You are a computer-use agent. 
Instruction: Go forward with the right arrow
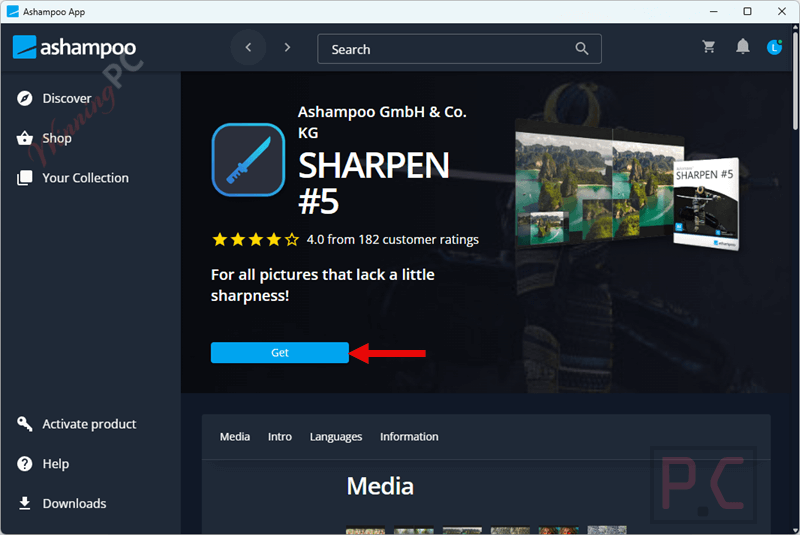click(x=287, y=47)
